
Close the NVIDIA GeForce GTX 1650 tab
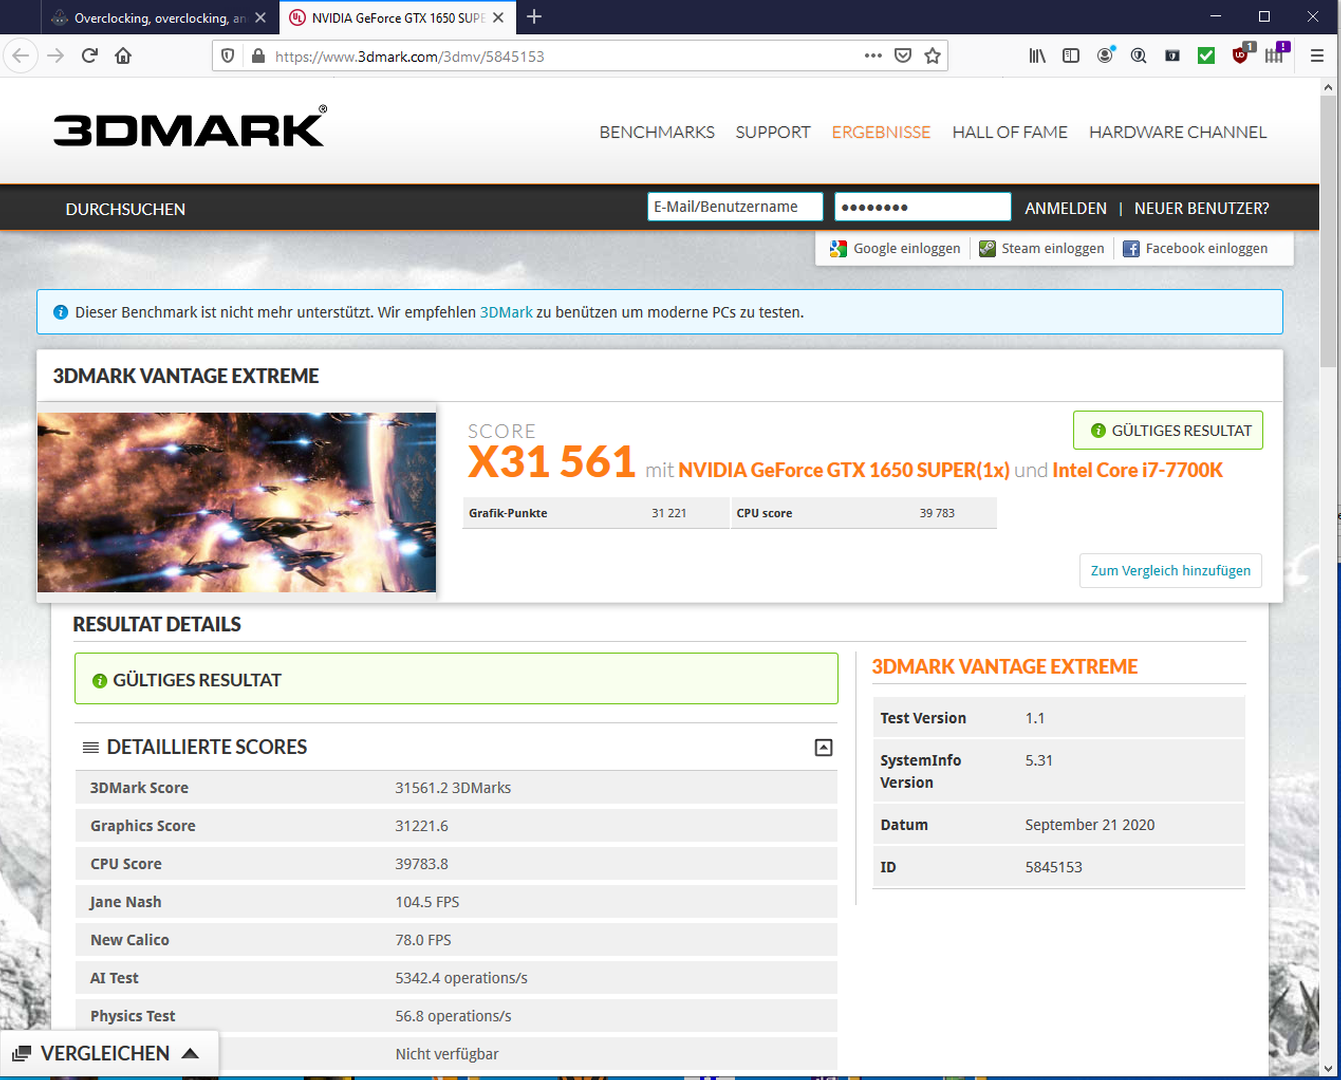point(498,18)
